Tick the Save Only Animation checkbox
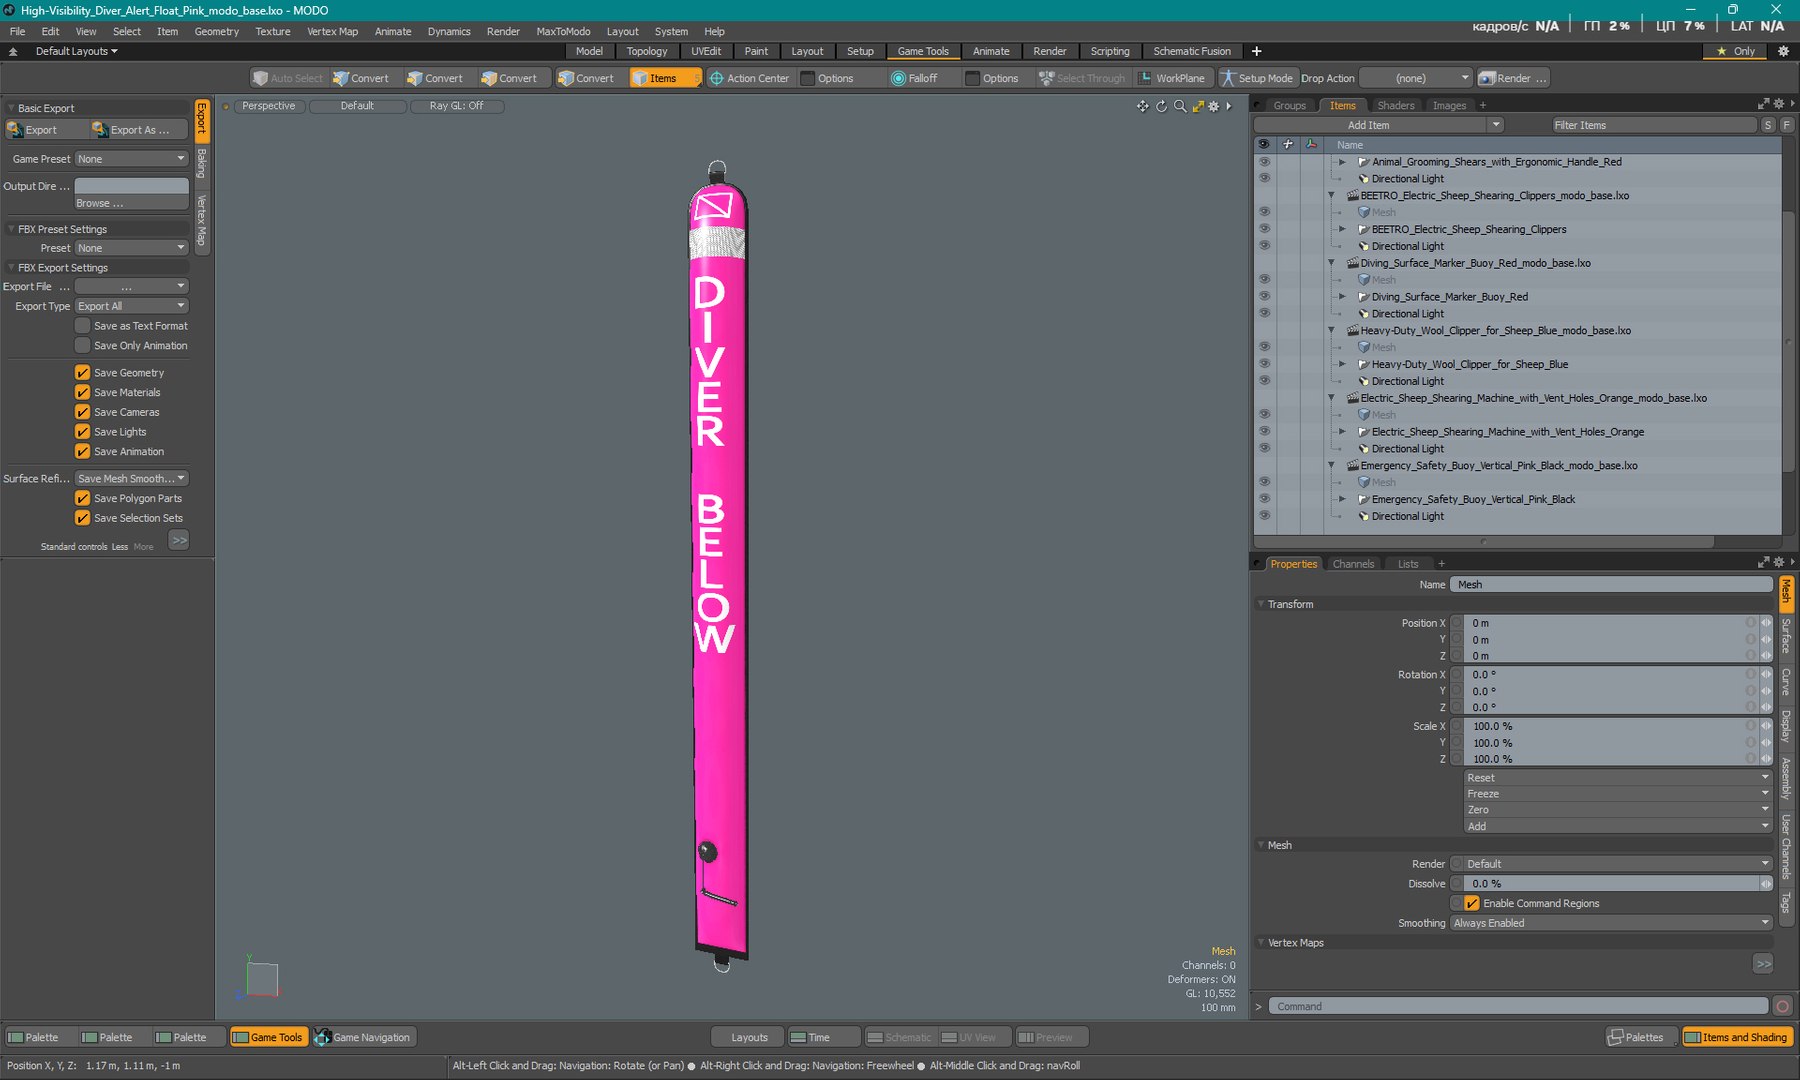This screenshot has width=1800, height=1080. [83, 346]
